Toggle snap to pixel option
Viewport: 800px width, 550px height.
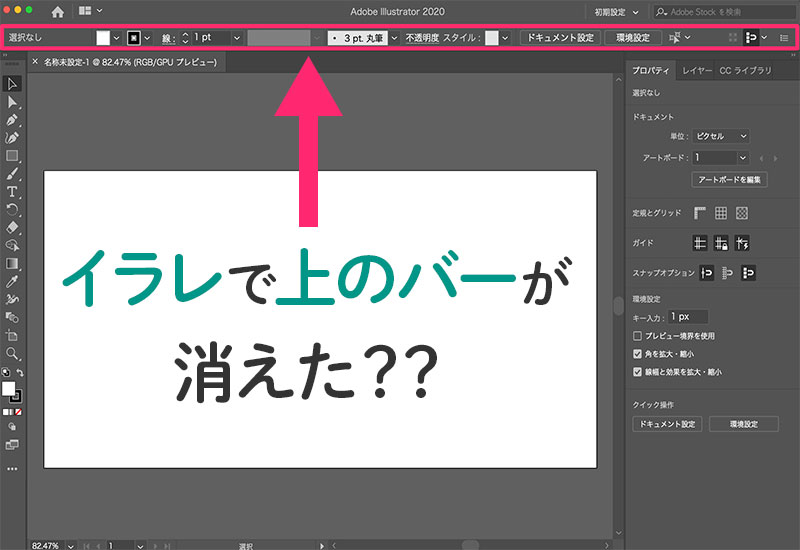748,273
